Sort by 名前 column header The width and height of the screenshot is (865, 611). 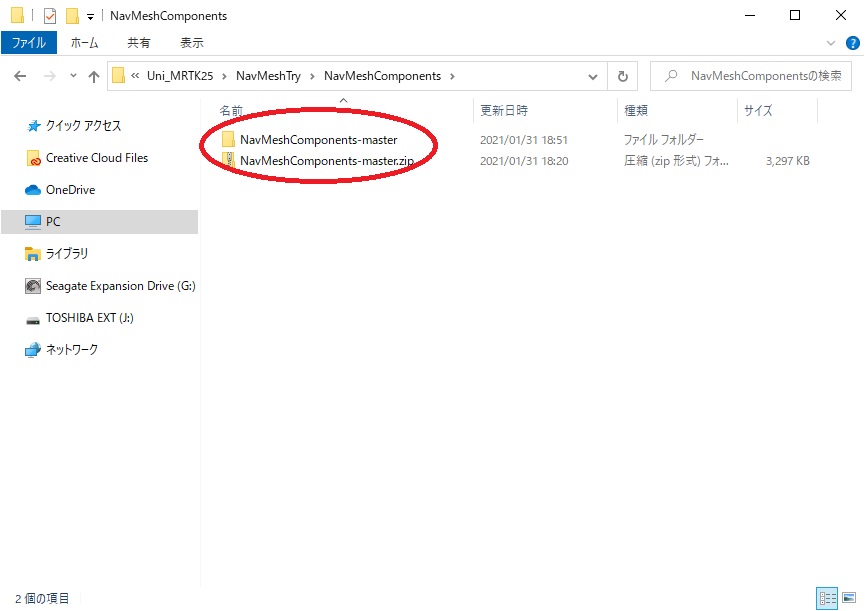click(x=231, y=111)
